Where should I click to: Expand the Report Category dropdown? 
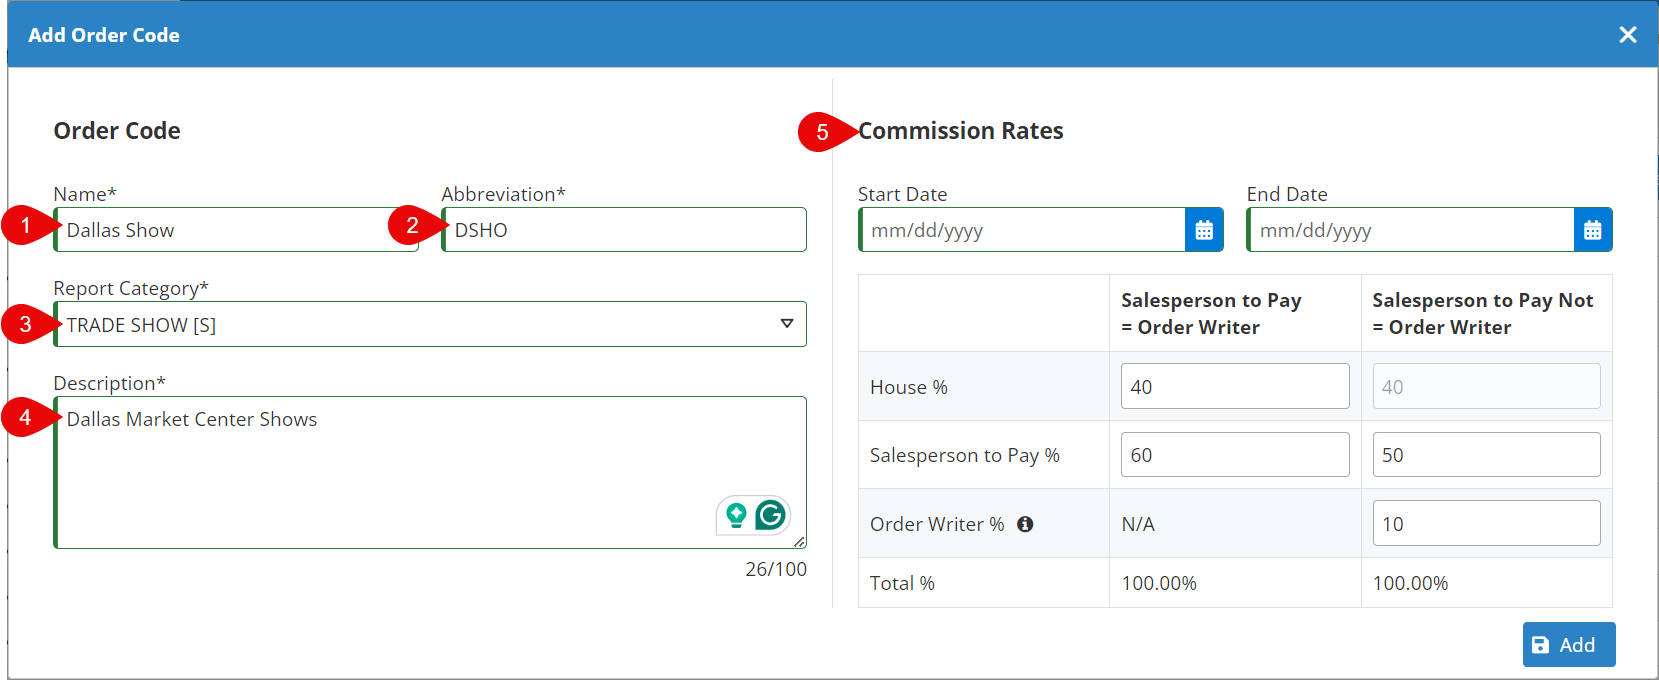click(x=786, y=324)
